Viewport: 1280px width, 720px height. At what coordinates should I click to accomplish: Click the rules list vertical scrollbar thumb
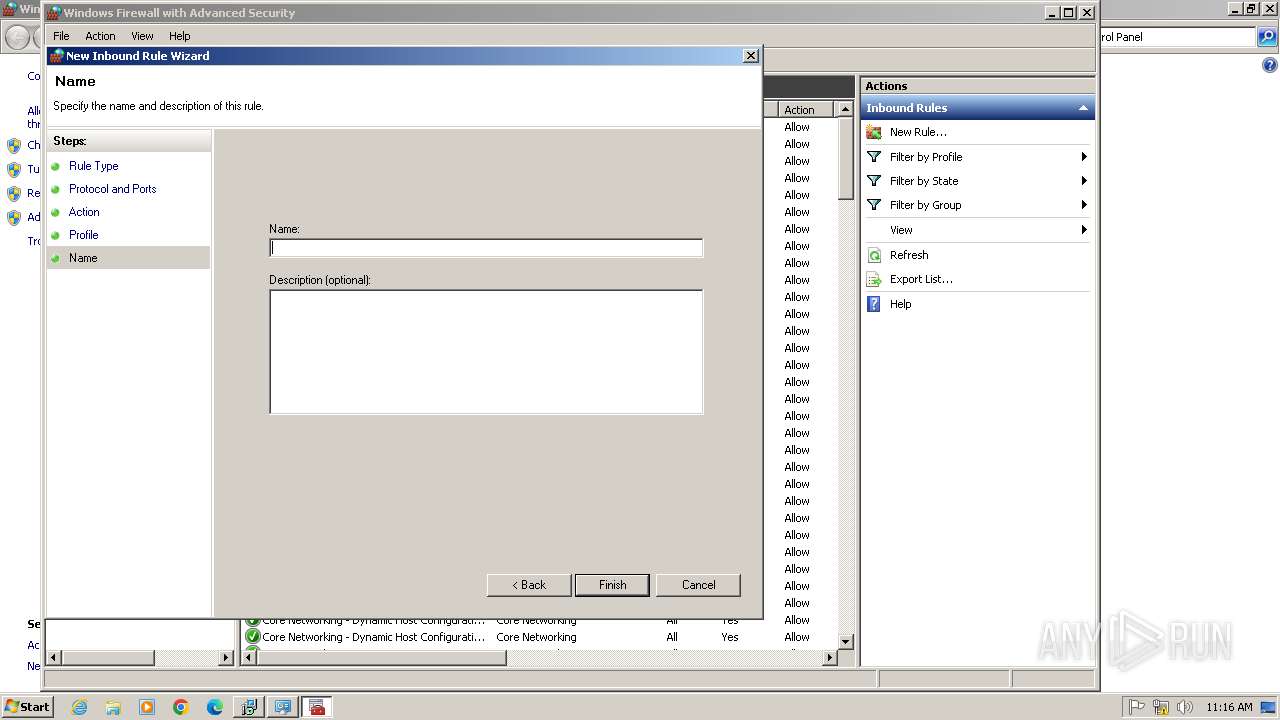pyautogui.click(x=845, y=158)
